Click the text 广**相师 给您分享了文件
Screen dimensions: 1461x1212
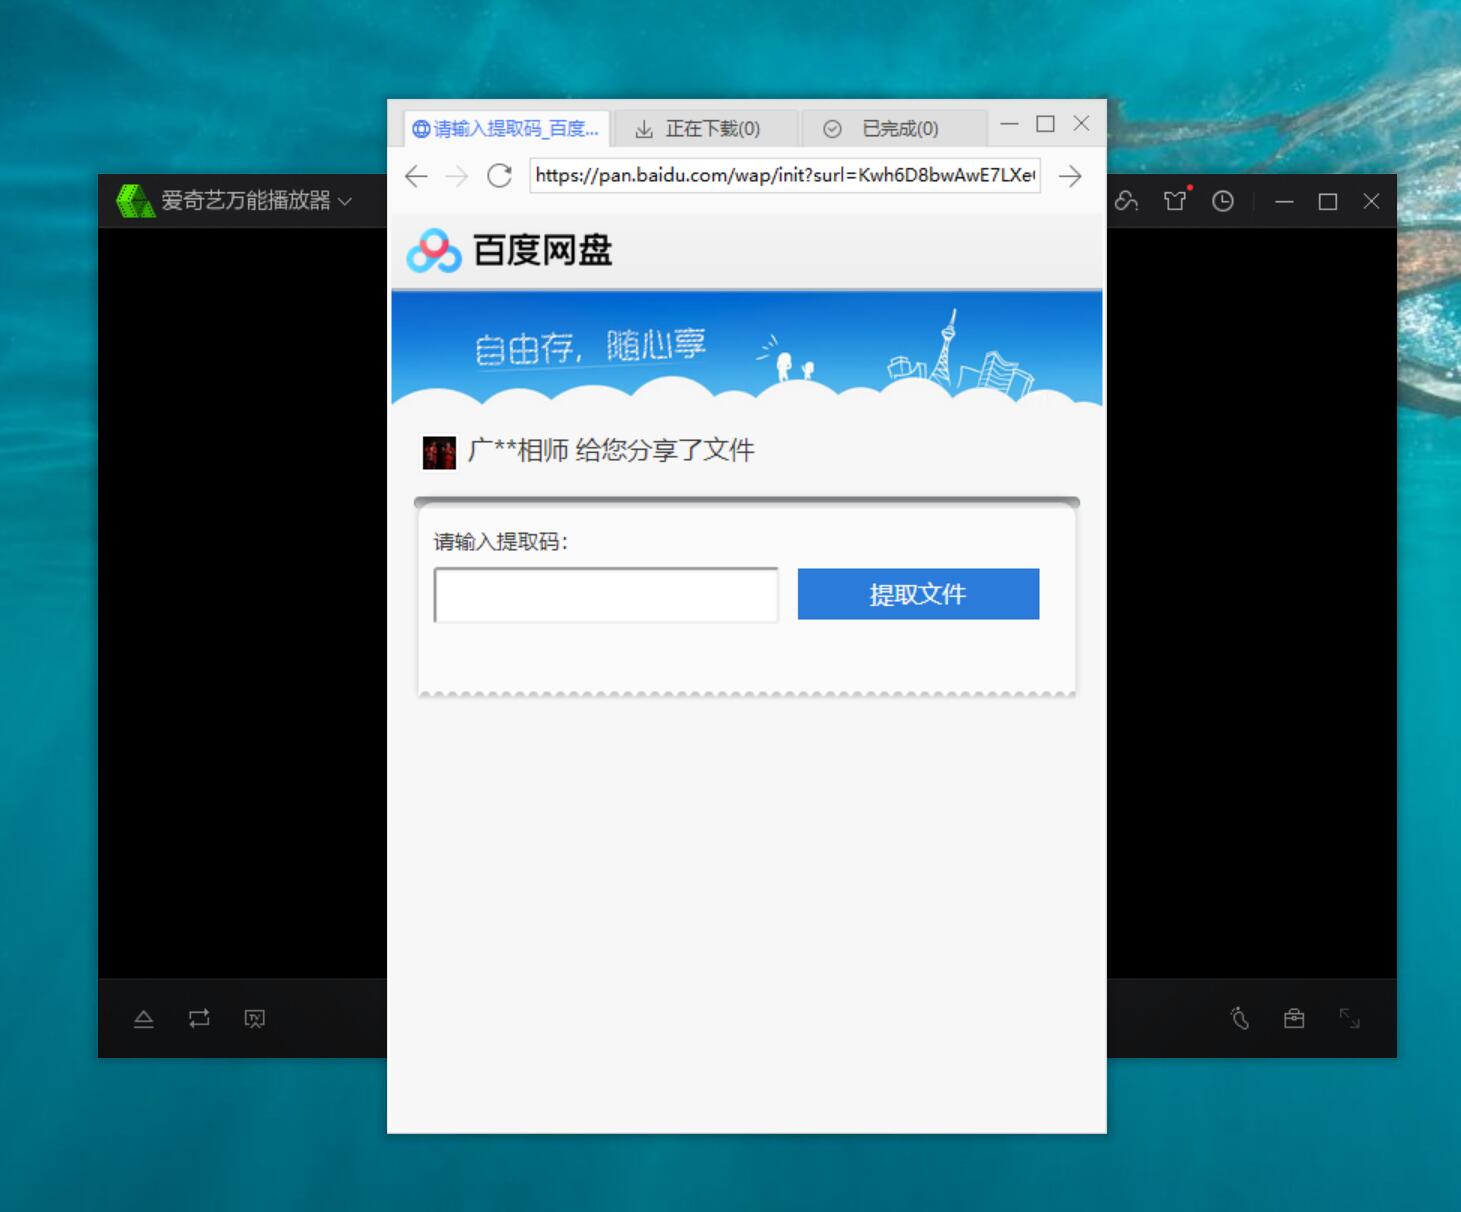[x=611, y=451]
